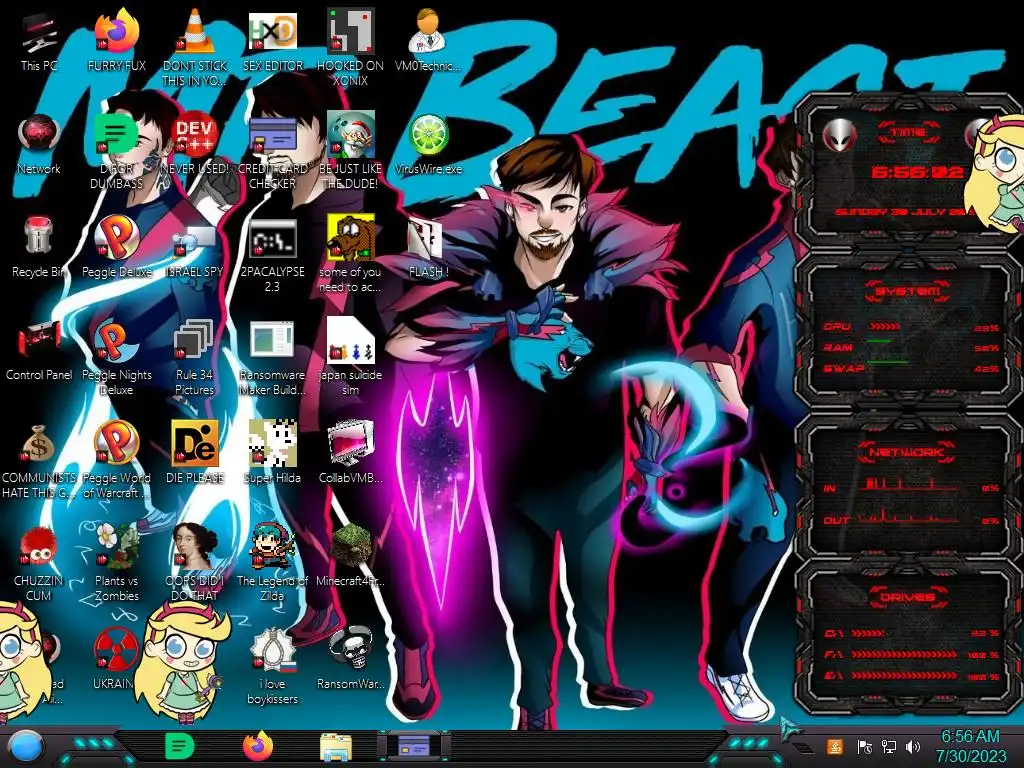Open the OOPS DID I DO THAT portrait
This screenshot has width=1024, height=768.
click(x=195, y=563)
